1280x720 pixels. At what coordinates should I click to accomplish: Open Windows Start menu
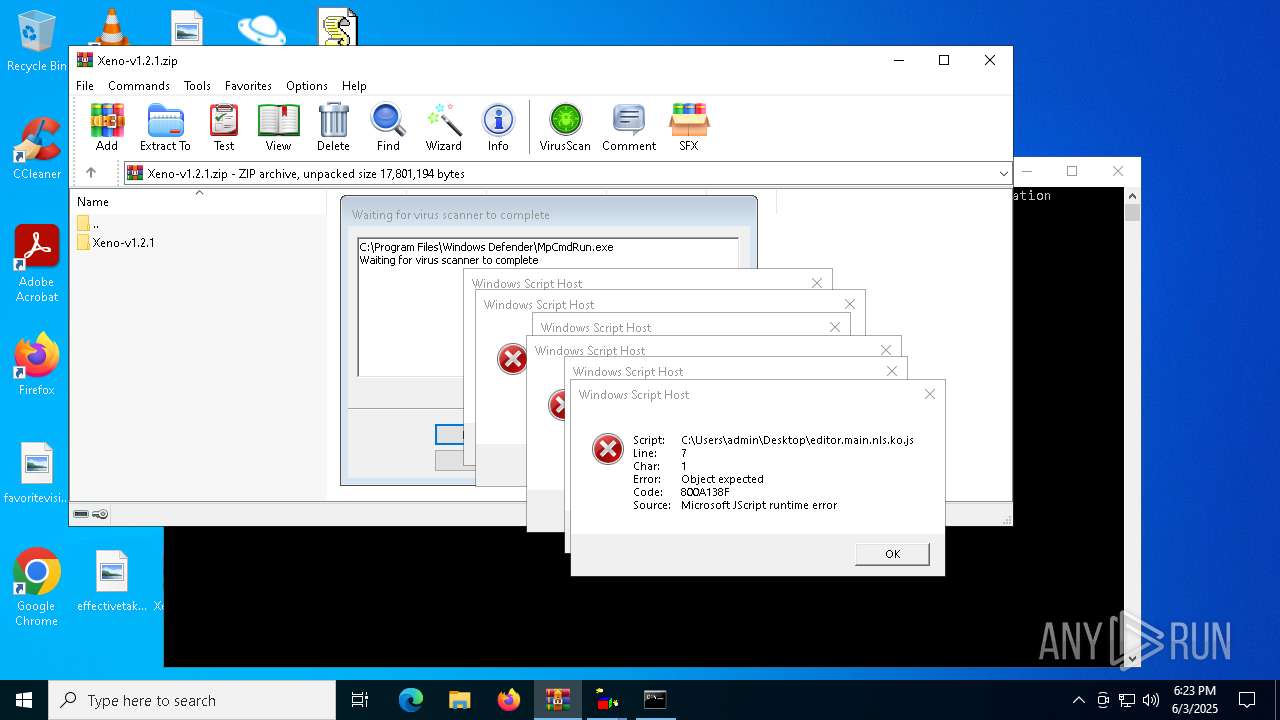coord(24,700)
